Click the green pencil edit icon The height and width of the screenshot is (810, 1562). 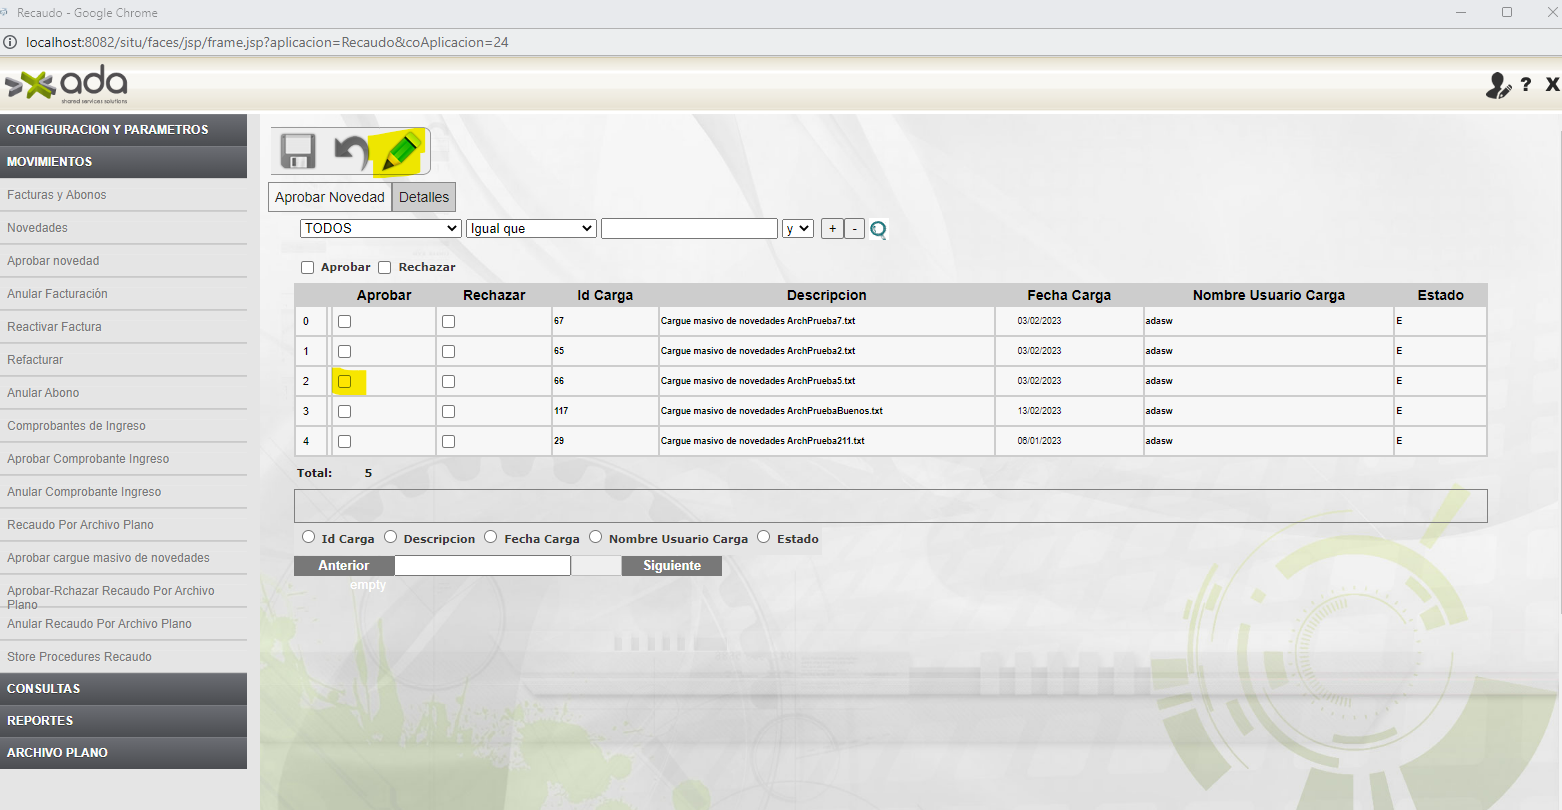[x=399, y=152]
